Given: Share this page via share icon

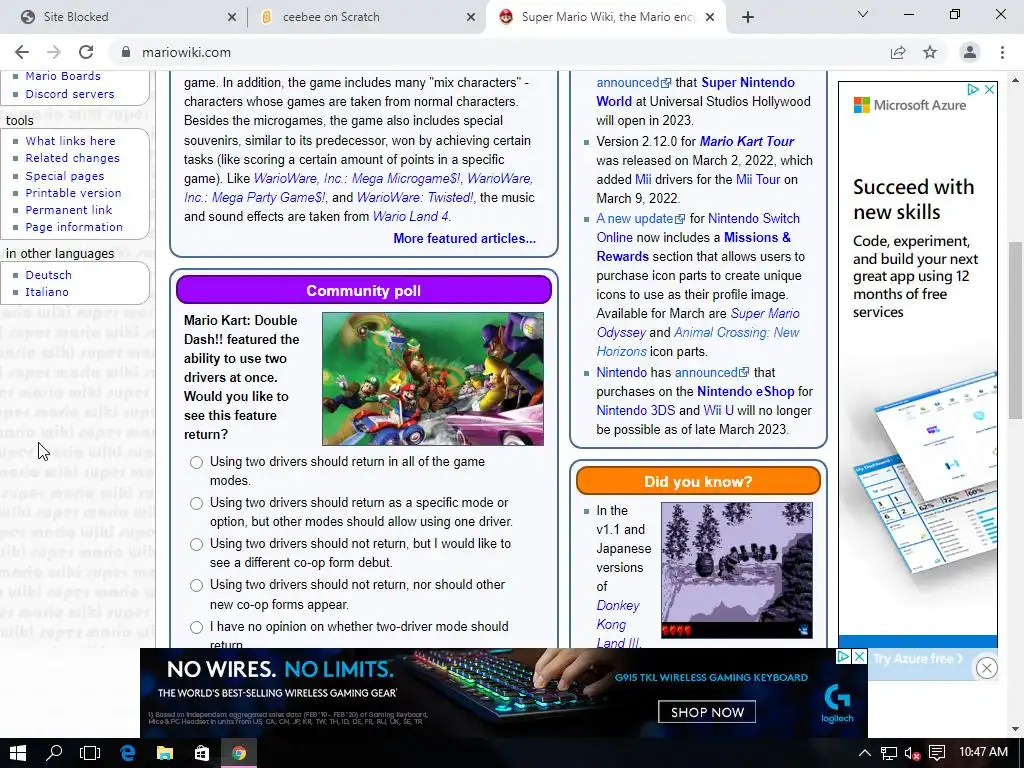Looking at the screenshot, I should tap(898, 52).
